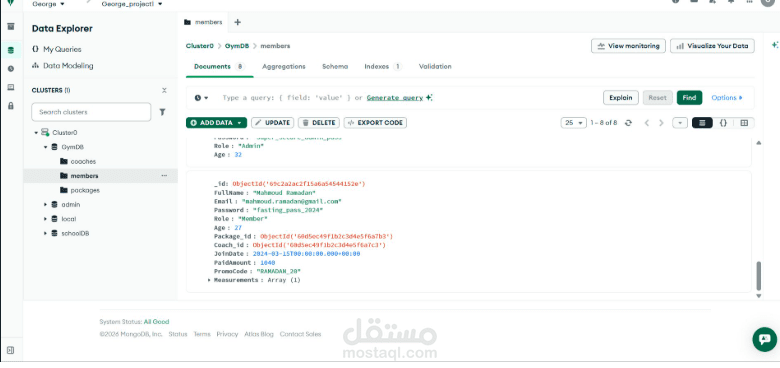Open the George_project1 project dropdown
Viewport: 780px width, 368px height.
click(131, 4)
